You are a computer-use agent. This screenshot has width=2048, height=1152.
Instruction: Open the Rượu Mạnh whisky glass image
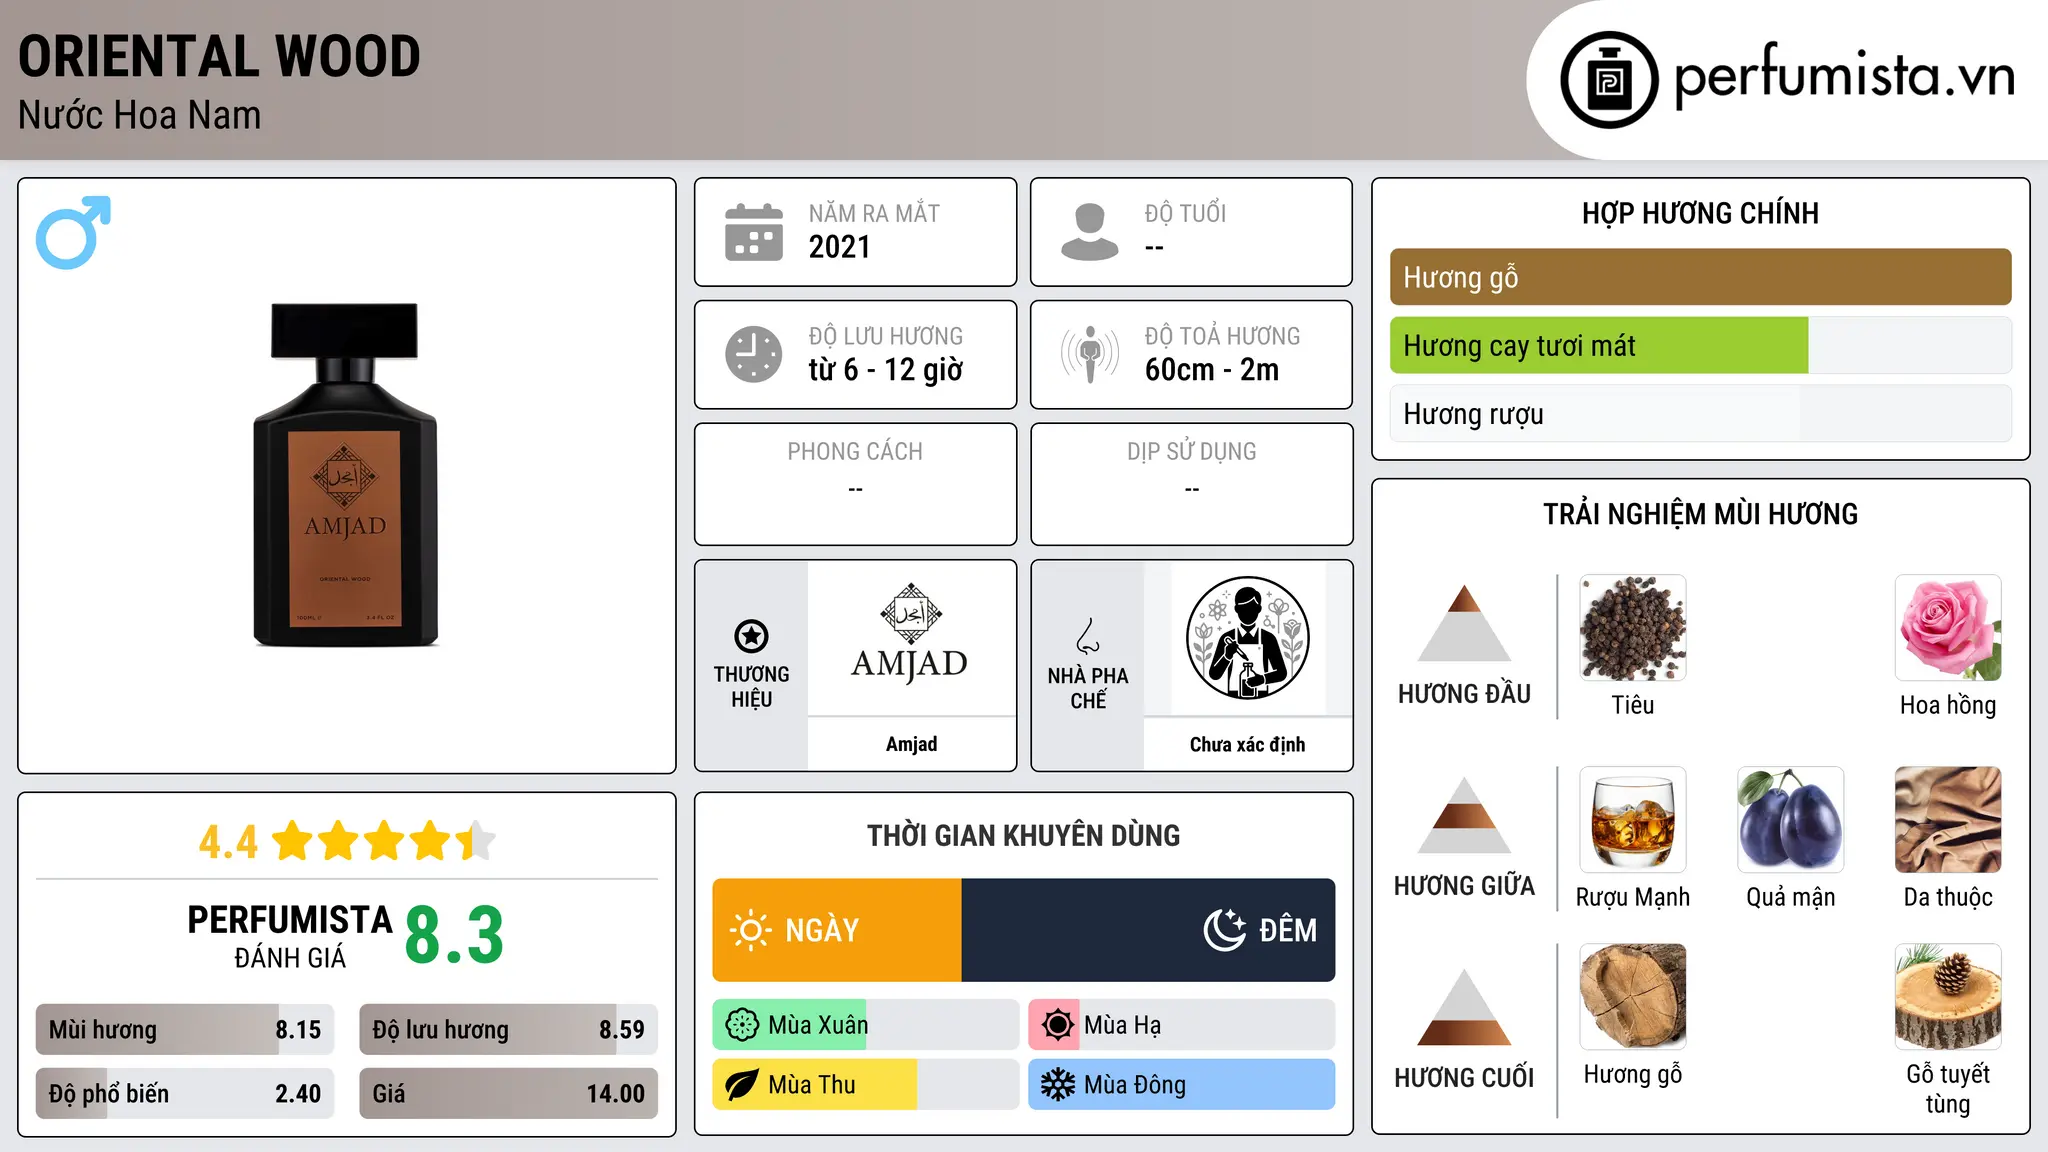click(1633, 820)
